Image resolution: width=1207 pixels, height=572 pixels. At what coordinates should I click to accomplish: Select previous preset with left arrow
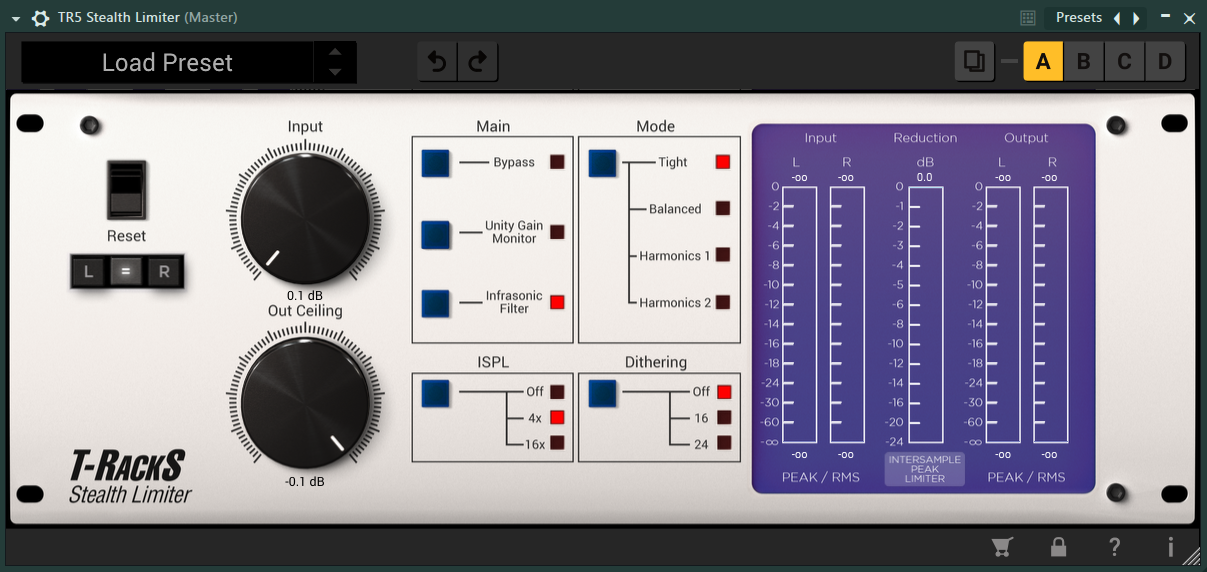pos(1117,18)
